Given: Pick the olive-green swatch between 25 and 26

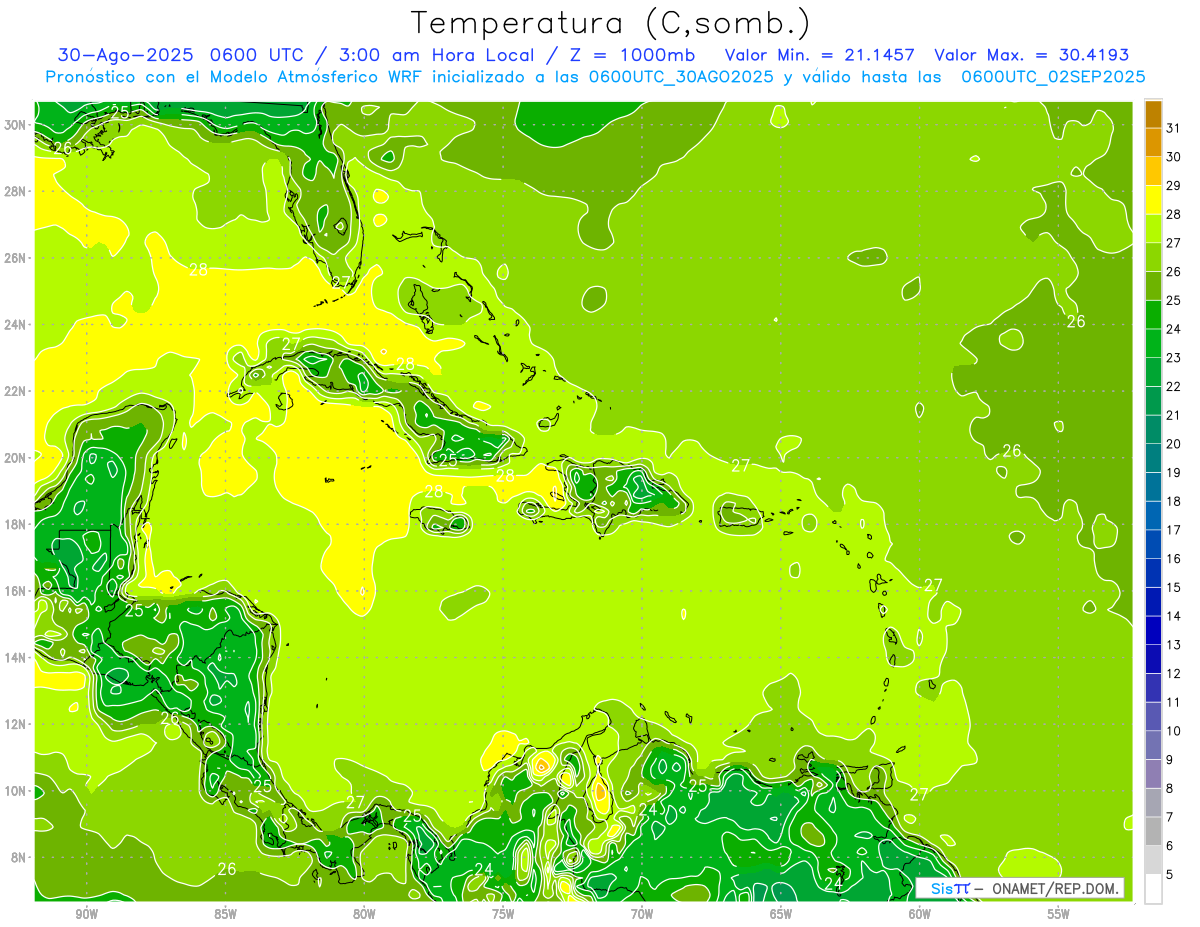Looking at the screenshot, I should 1153,286.
